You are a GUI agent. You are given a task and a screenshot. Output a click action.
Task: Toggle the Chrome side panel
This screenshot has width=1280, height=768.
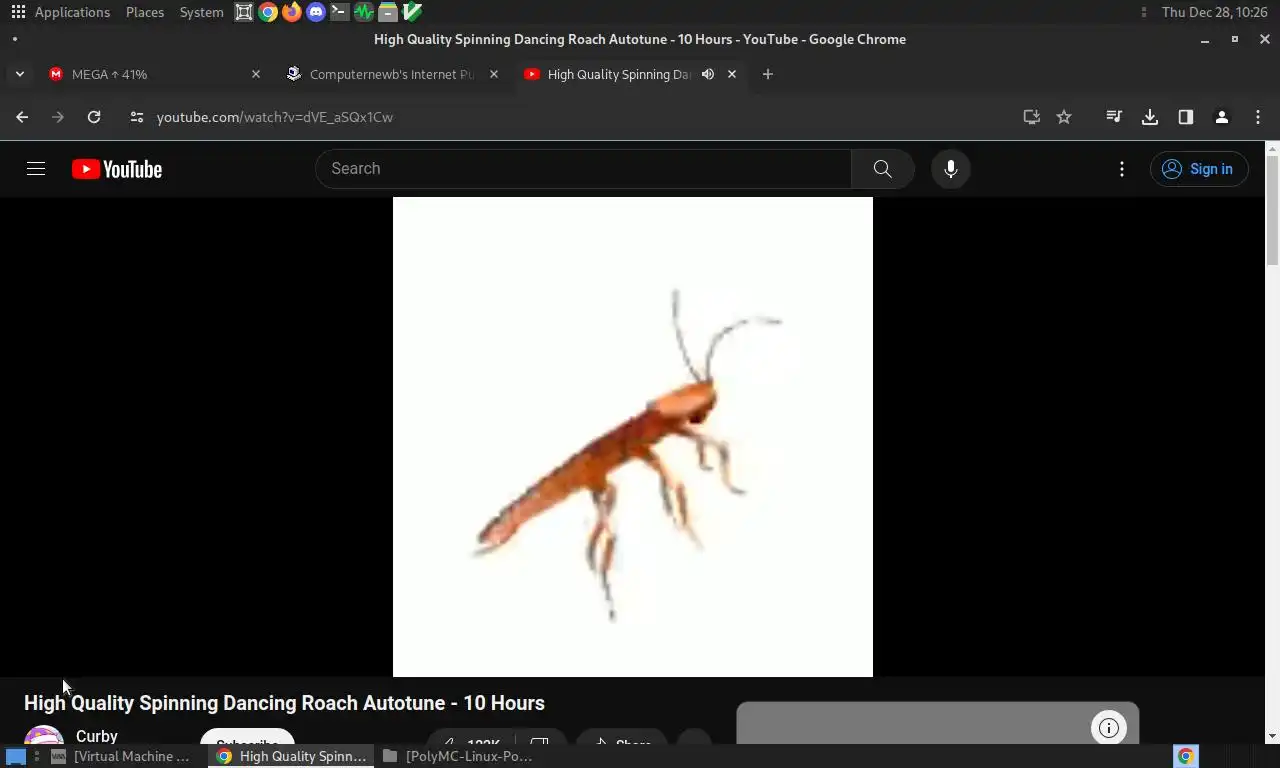[1186, 117]
